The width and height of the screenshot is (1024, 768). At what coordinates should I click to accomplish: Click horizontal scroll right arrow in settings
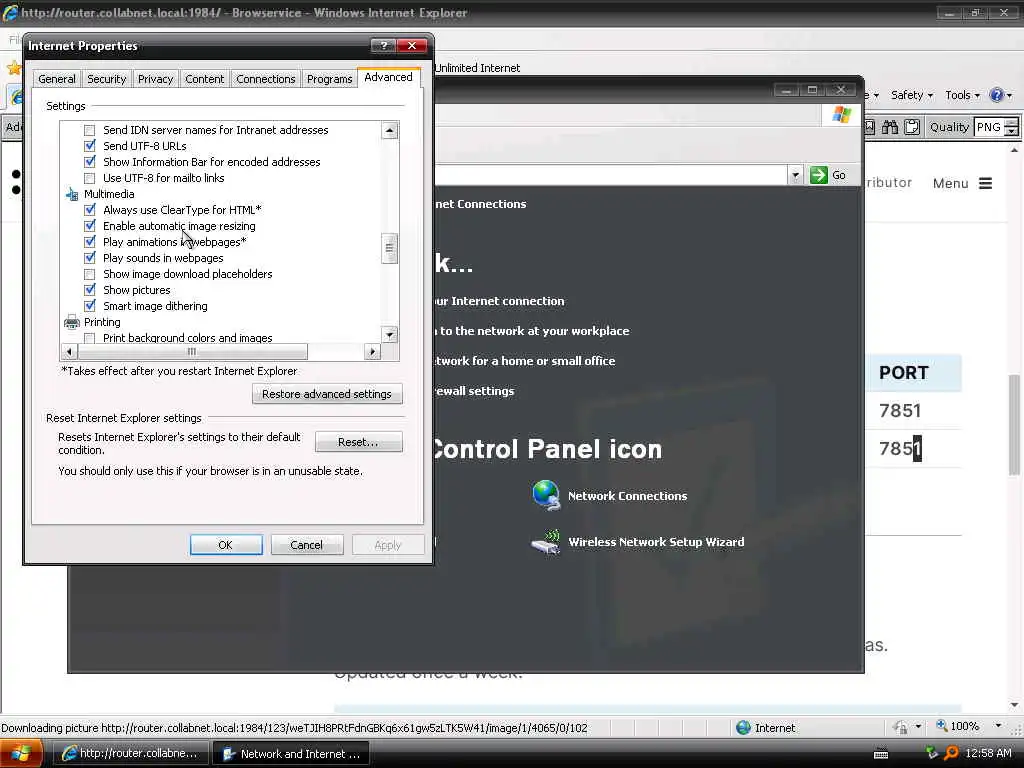pos(372,352)
